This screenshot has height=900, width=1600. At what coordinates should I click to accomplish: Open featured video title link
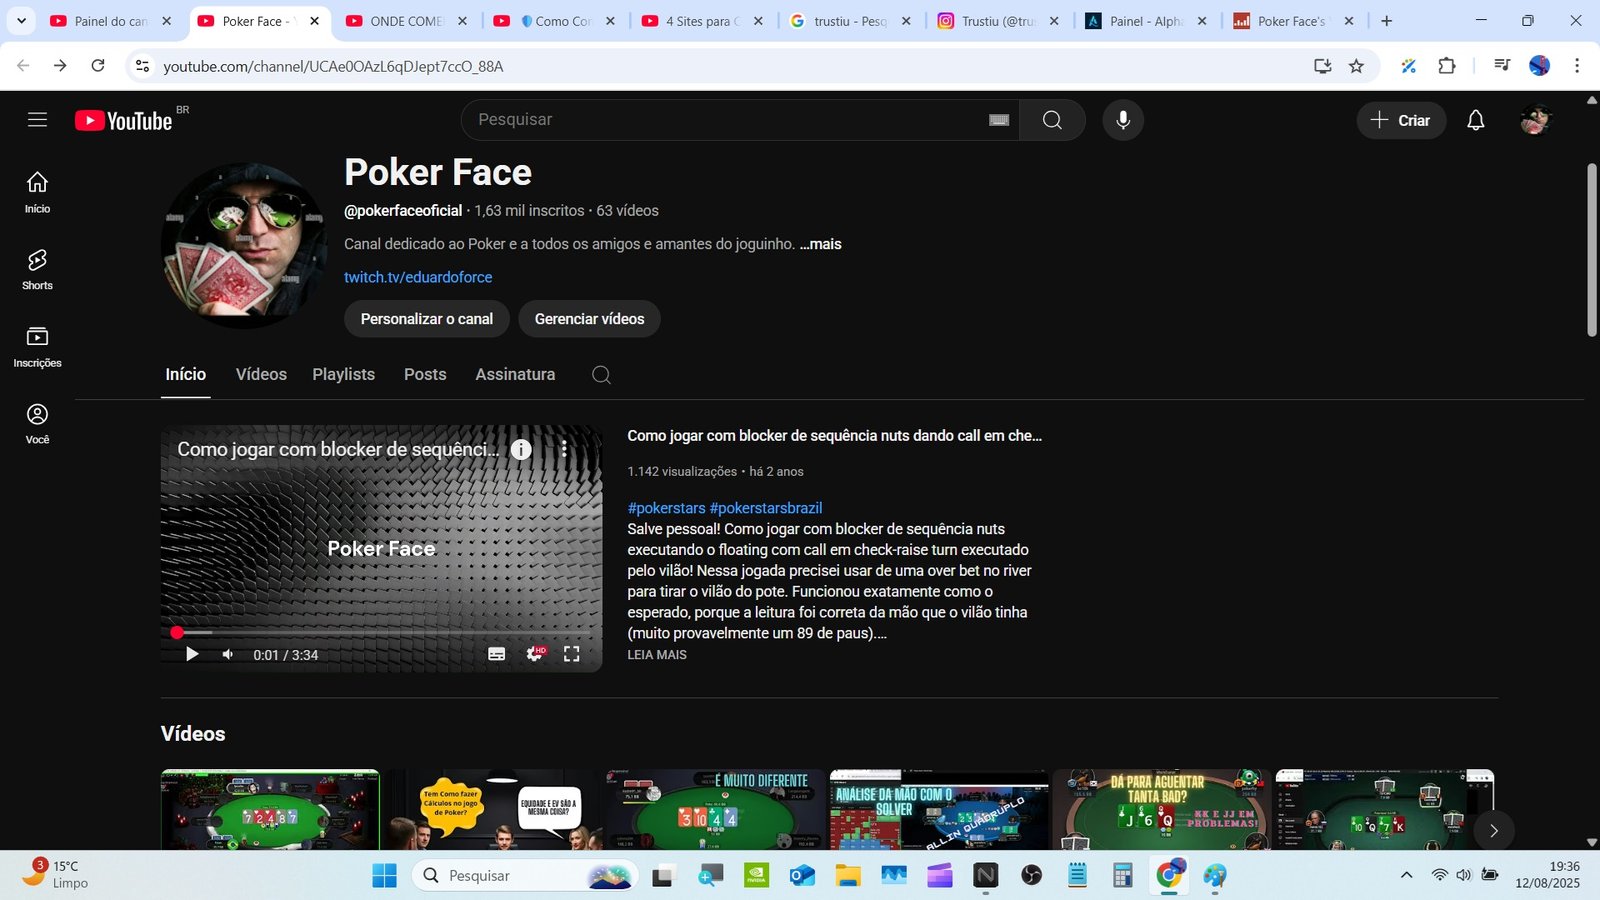point(834,436)
